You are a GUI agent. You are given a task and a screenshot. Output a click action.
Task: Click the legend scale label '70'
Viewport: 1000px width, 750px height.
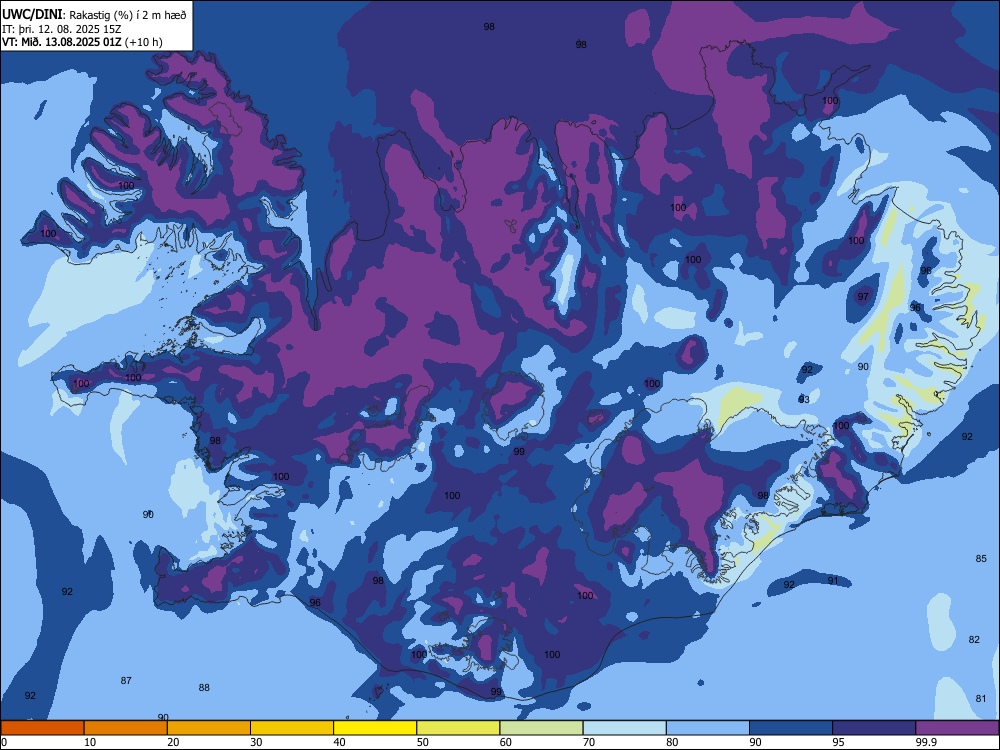click(589, 742)
